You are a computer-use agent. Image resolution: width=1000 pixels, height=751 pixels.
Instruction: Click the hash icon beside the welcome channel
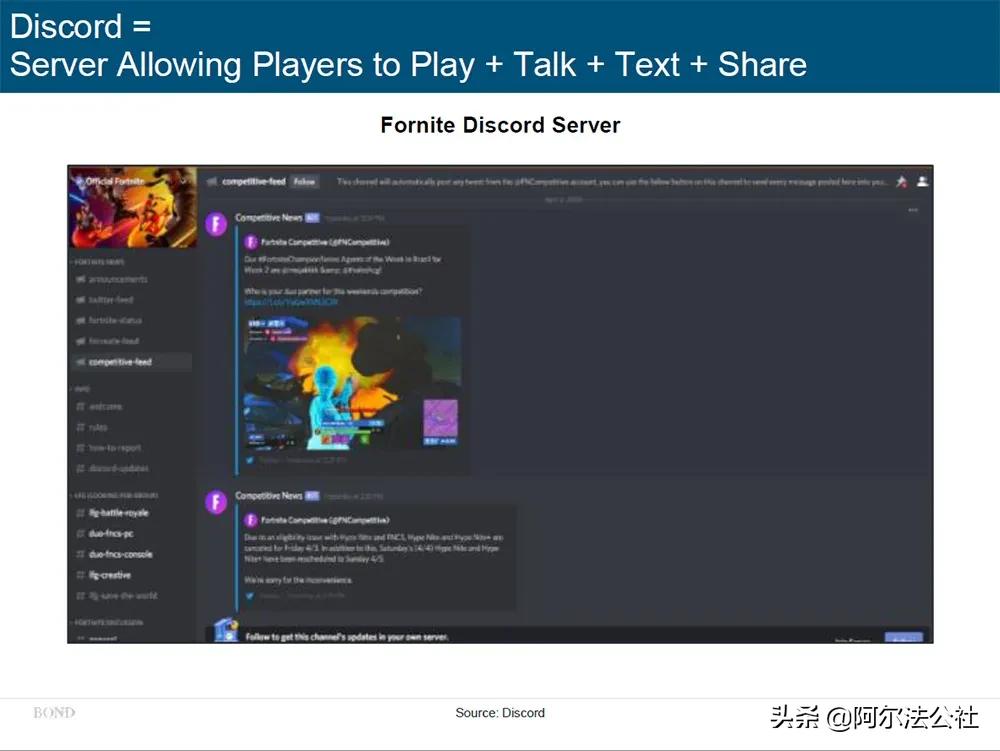pyautogui.click(x=81, y=406)
